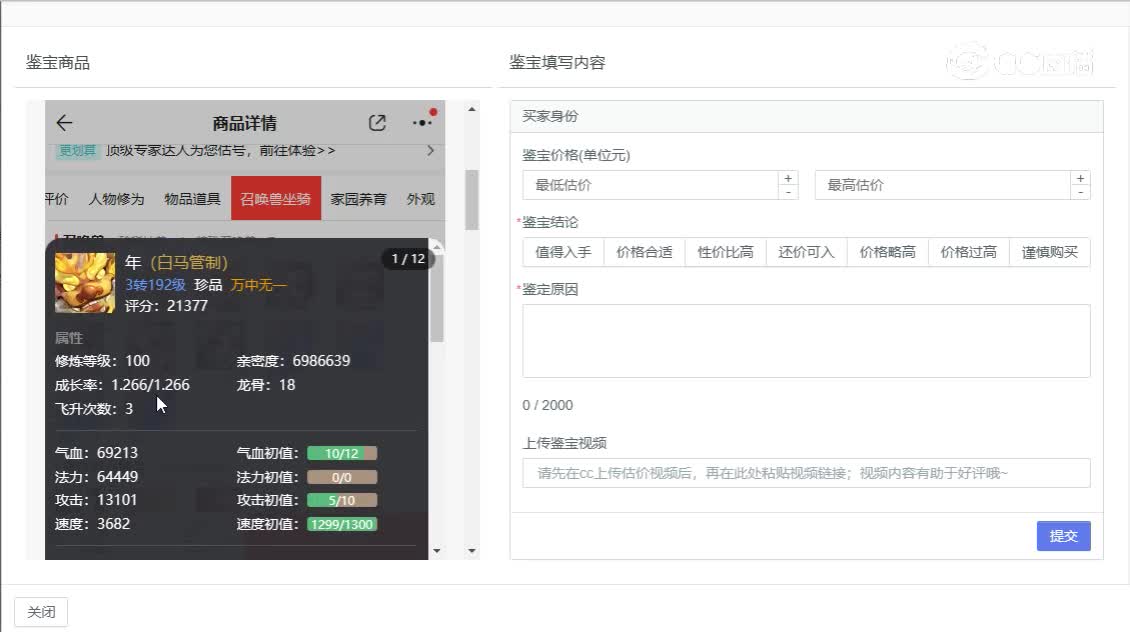Decrease 最高估价 with the minus stepper
Screen dimensions: 1130x632
[x=1080, y=192]
